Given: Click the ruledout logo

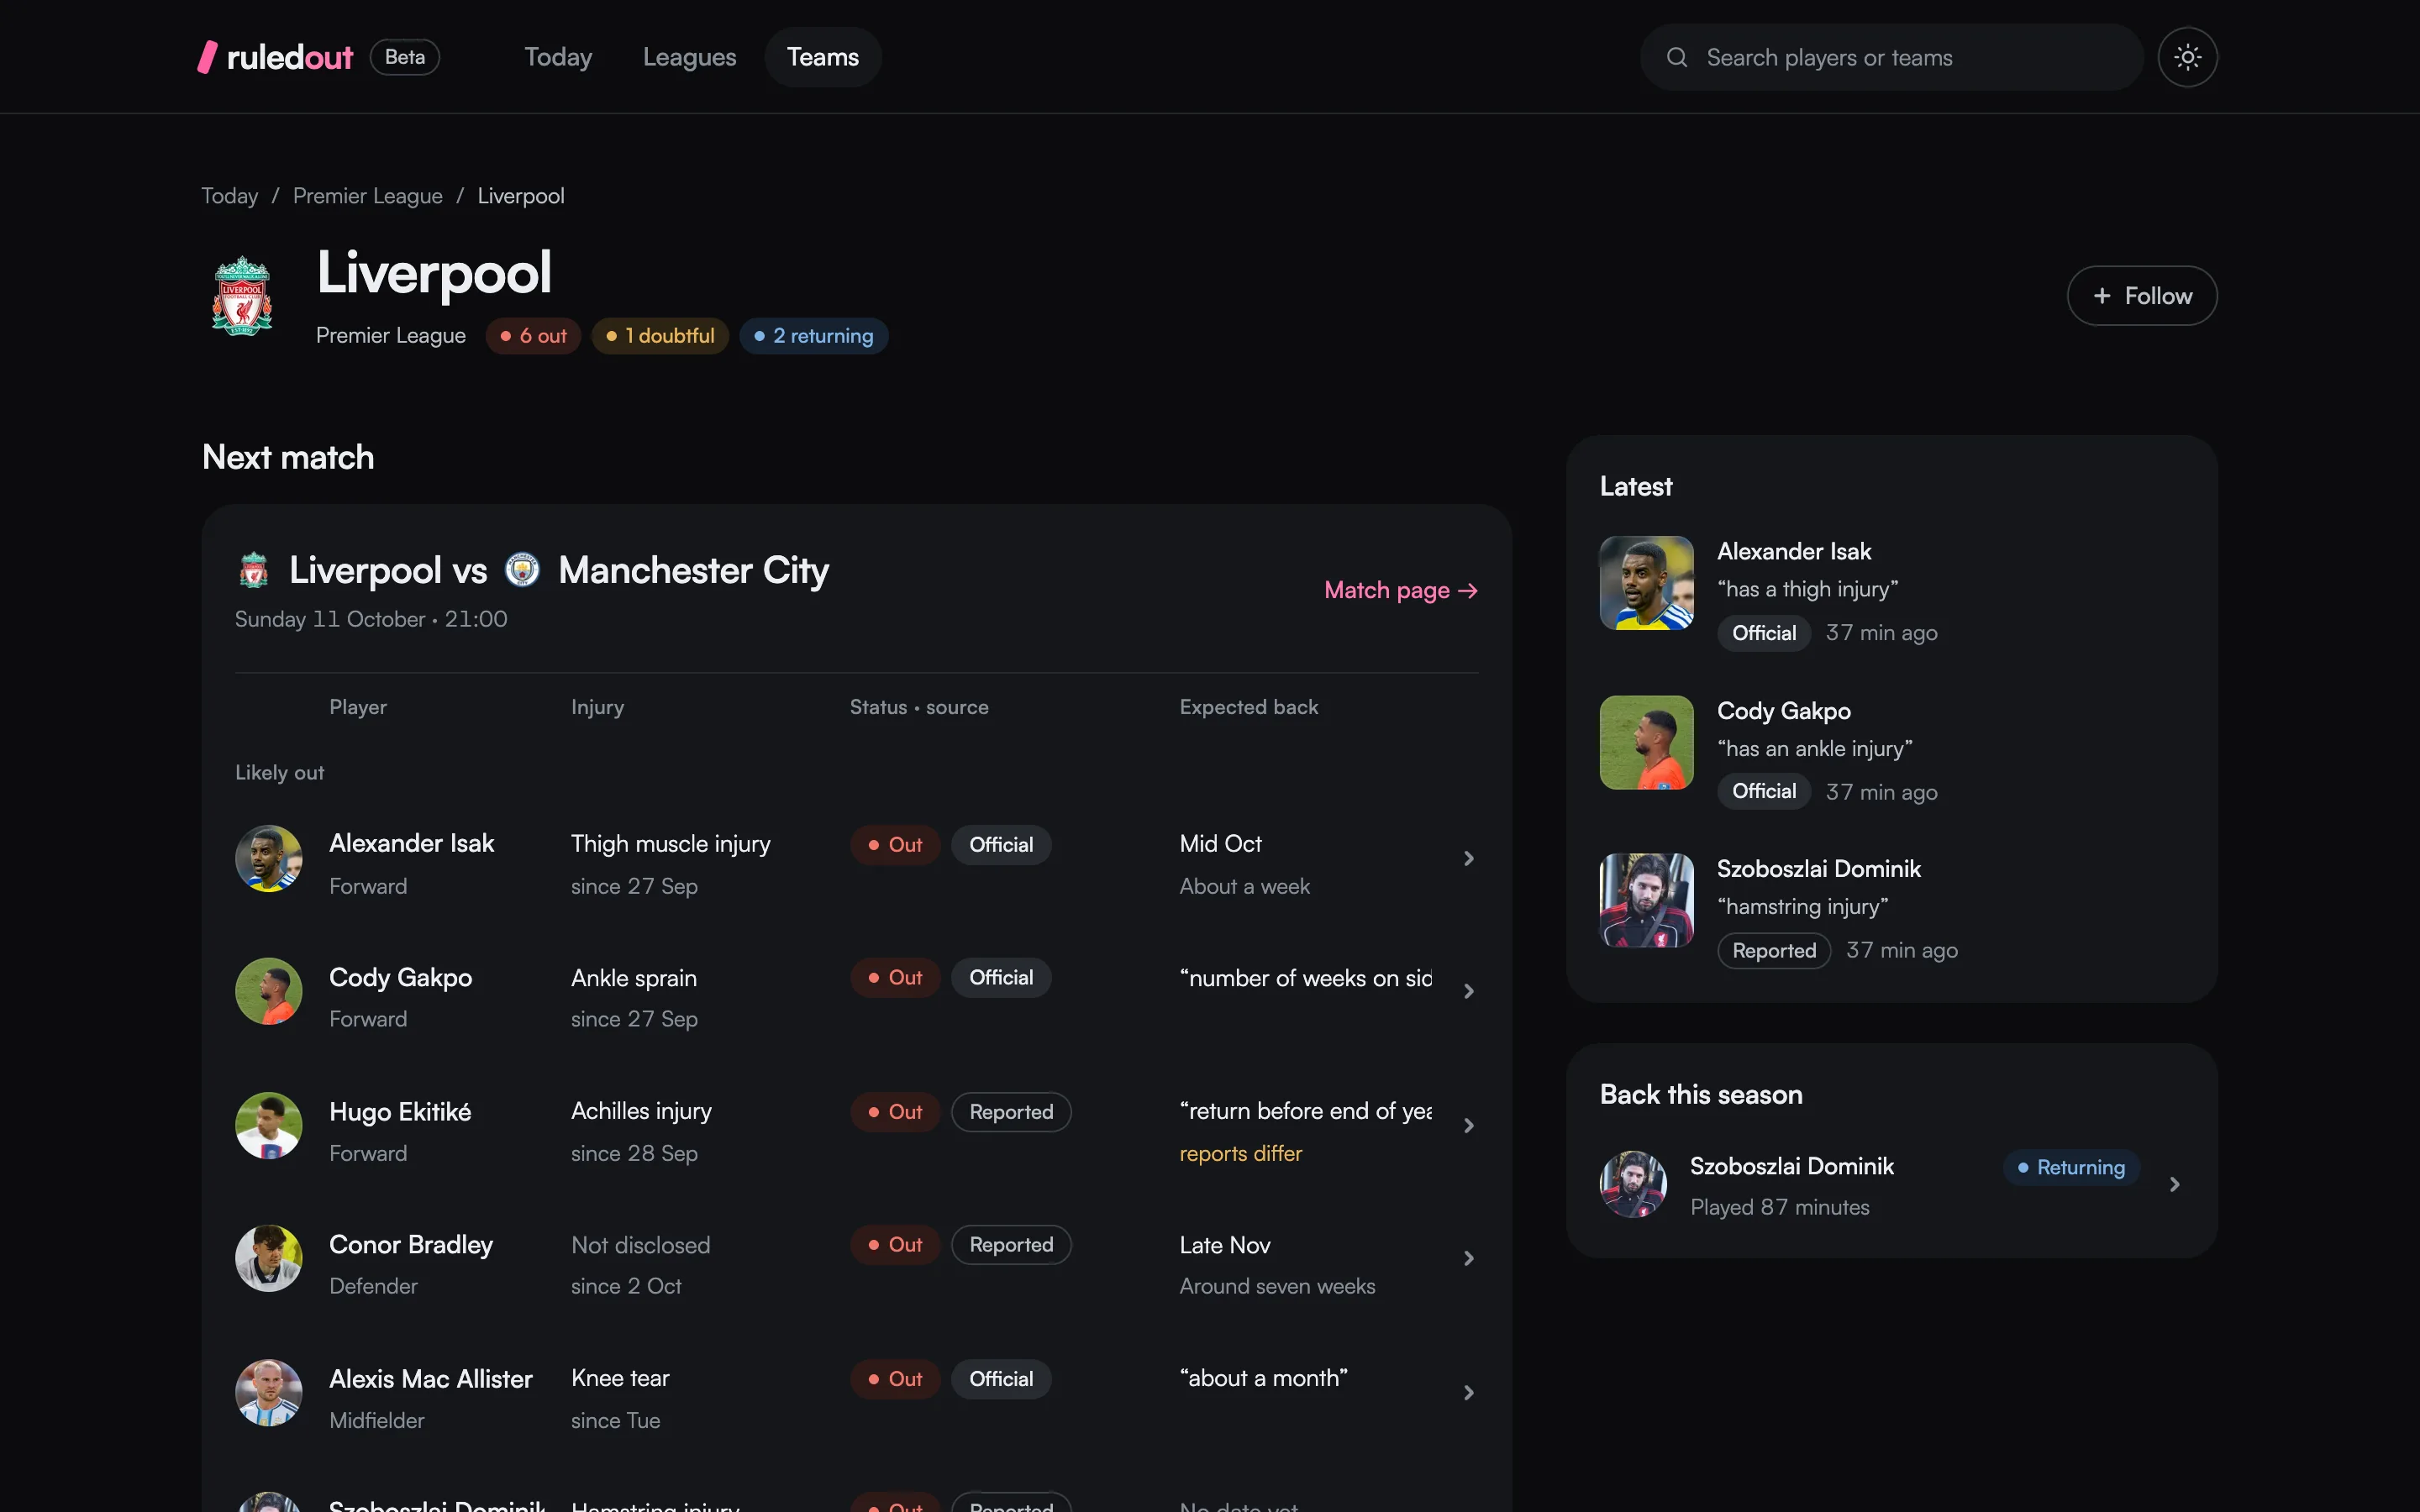Looking at the screenshot, I should point(276,57).
